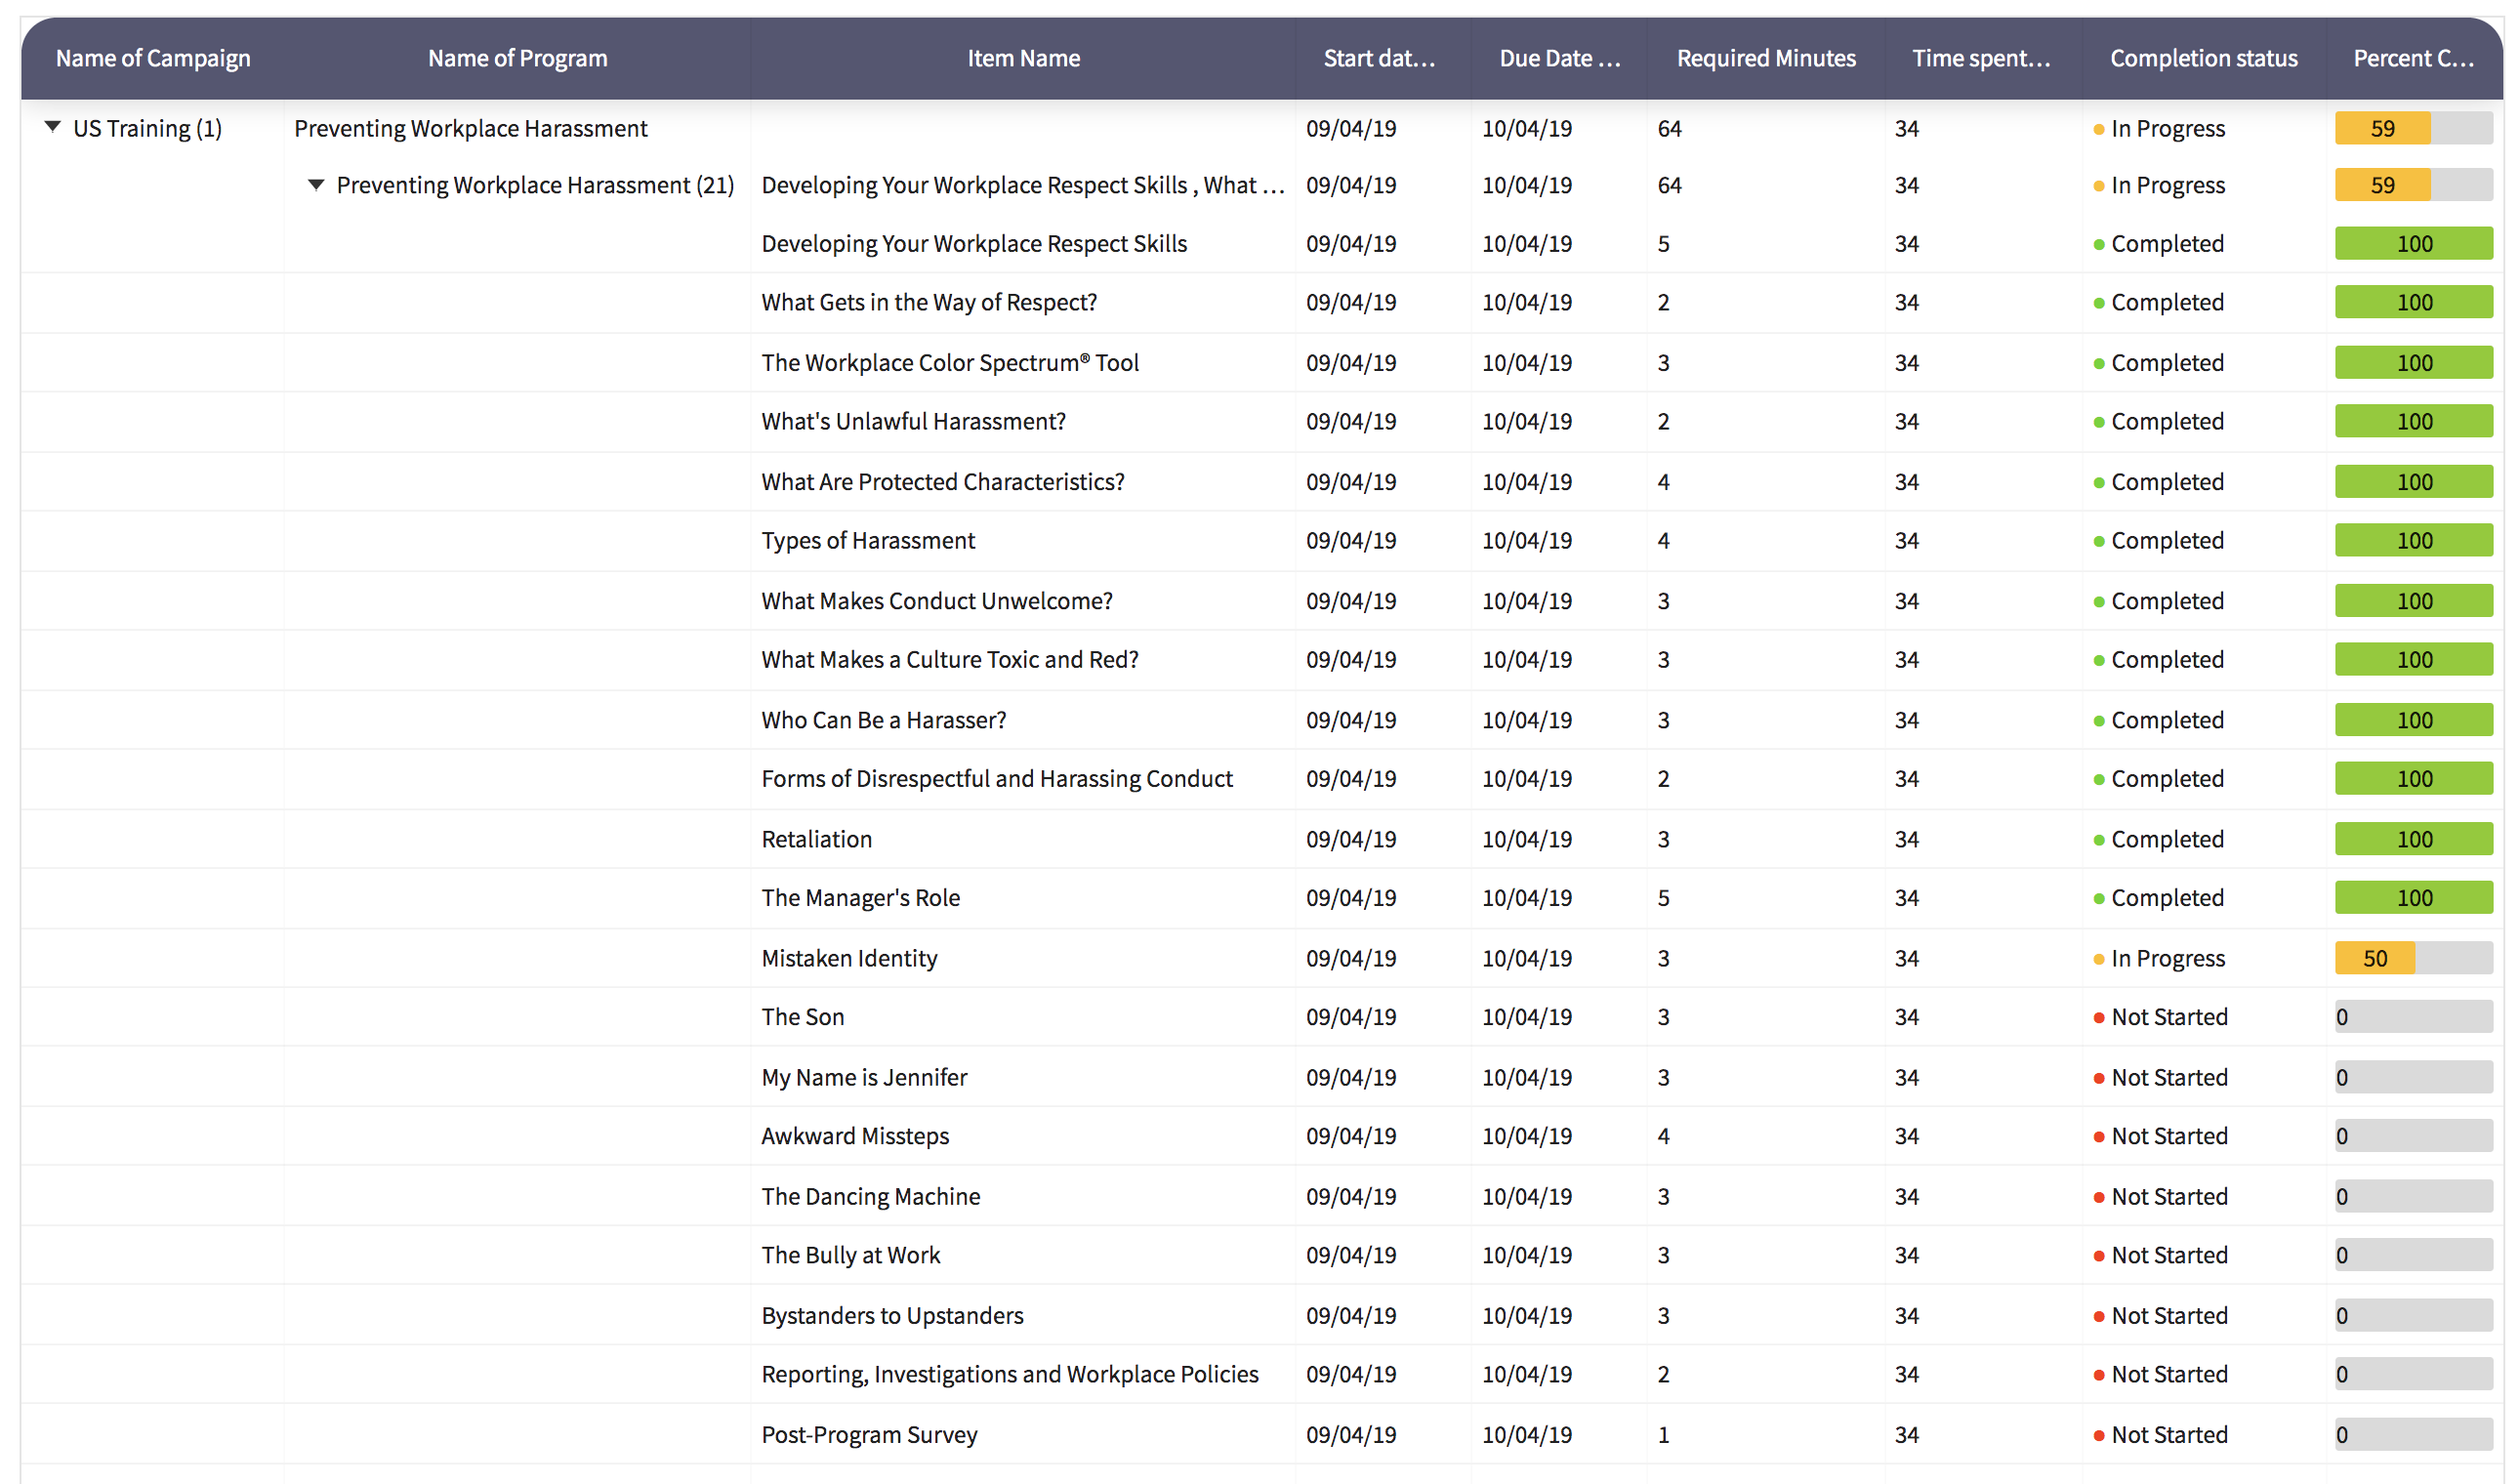Image resolution: width=2519 pixels, height=1484 pixels.
Task: Click the 59 percent bar in US Training row
Action: click(2413, 128)
